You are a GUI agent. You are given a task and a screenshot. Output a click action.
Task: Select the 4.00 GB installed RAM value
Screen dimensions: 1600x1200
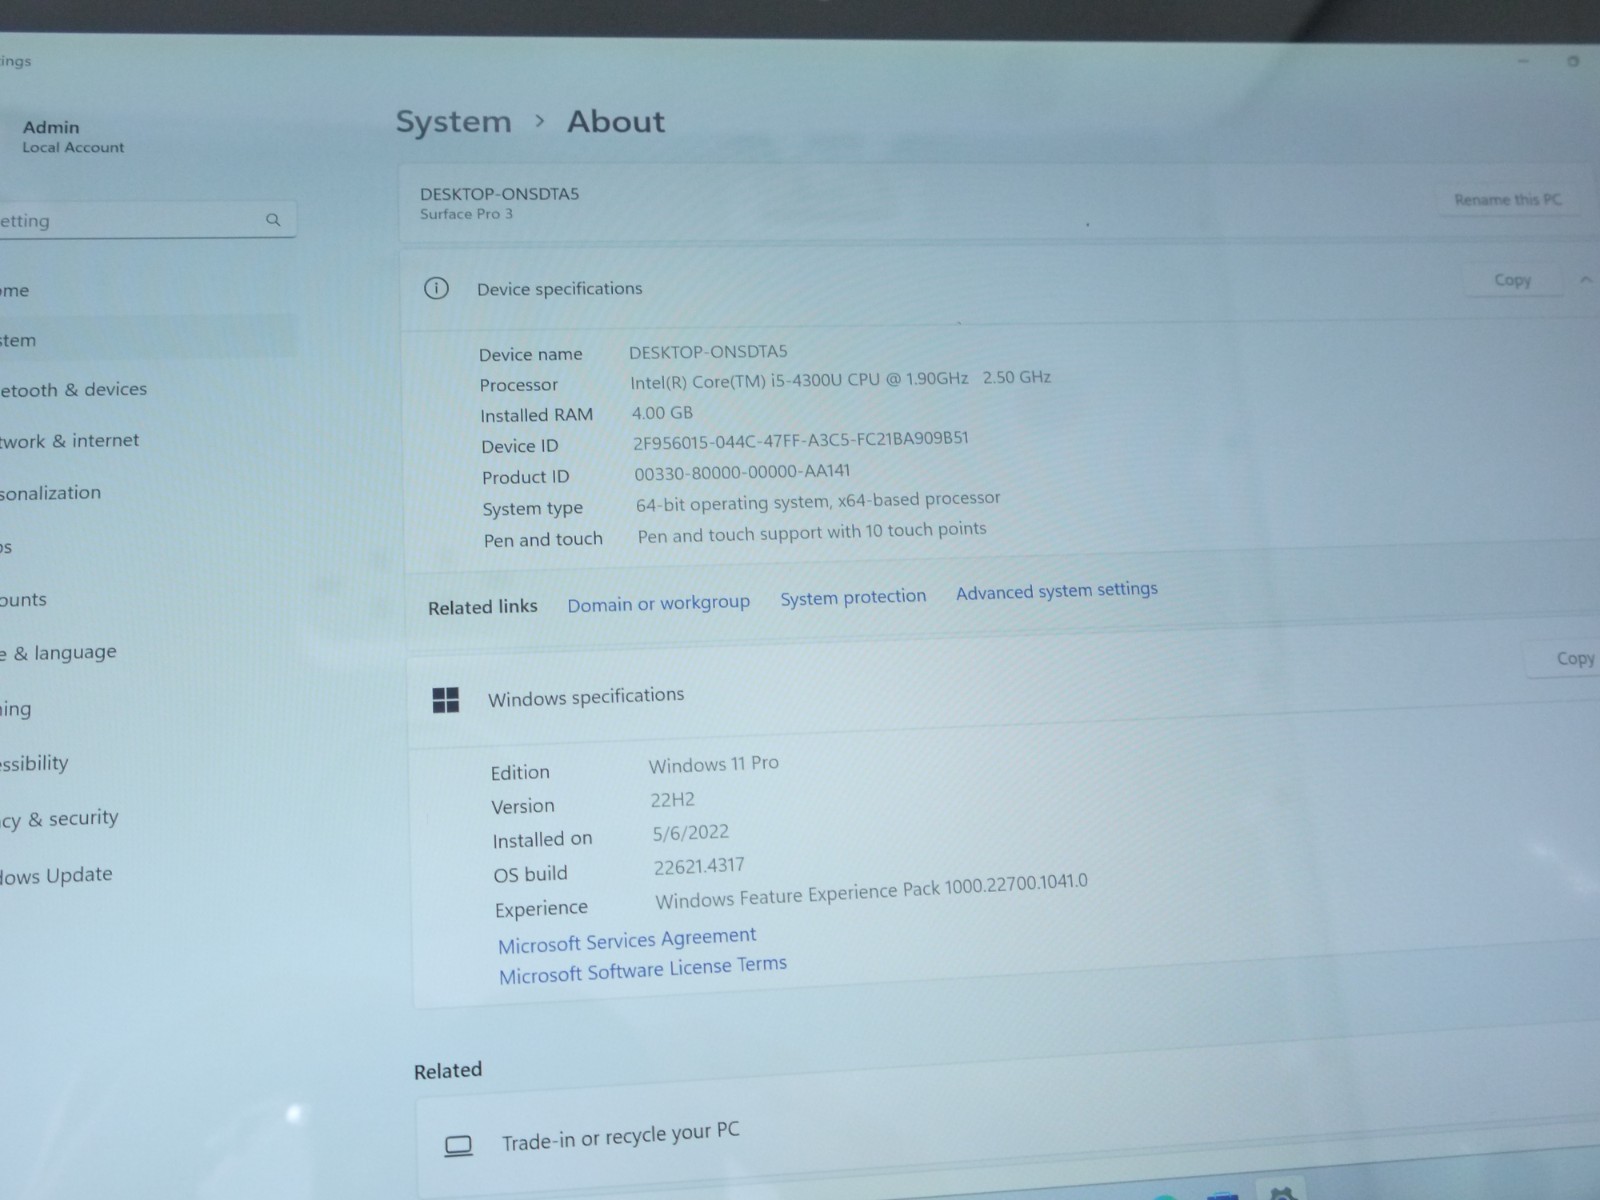pos(662,412)
